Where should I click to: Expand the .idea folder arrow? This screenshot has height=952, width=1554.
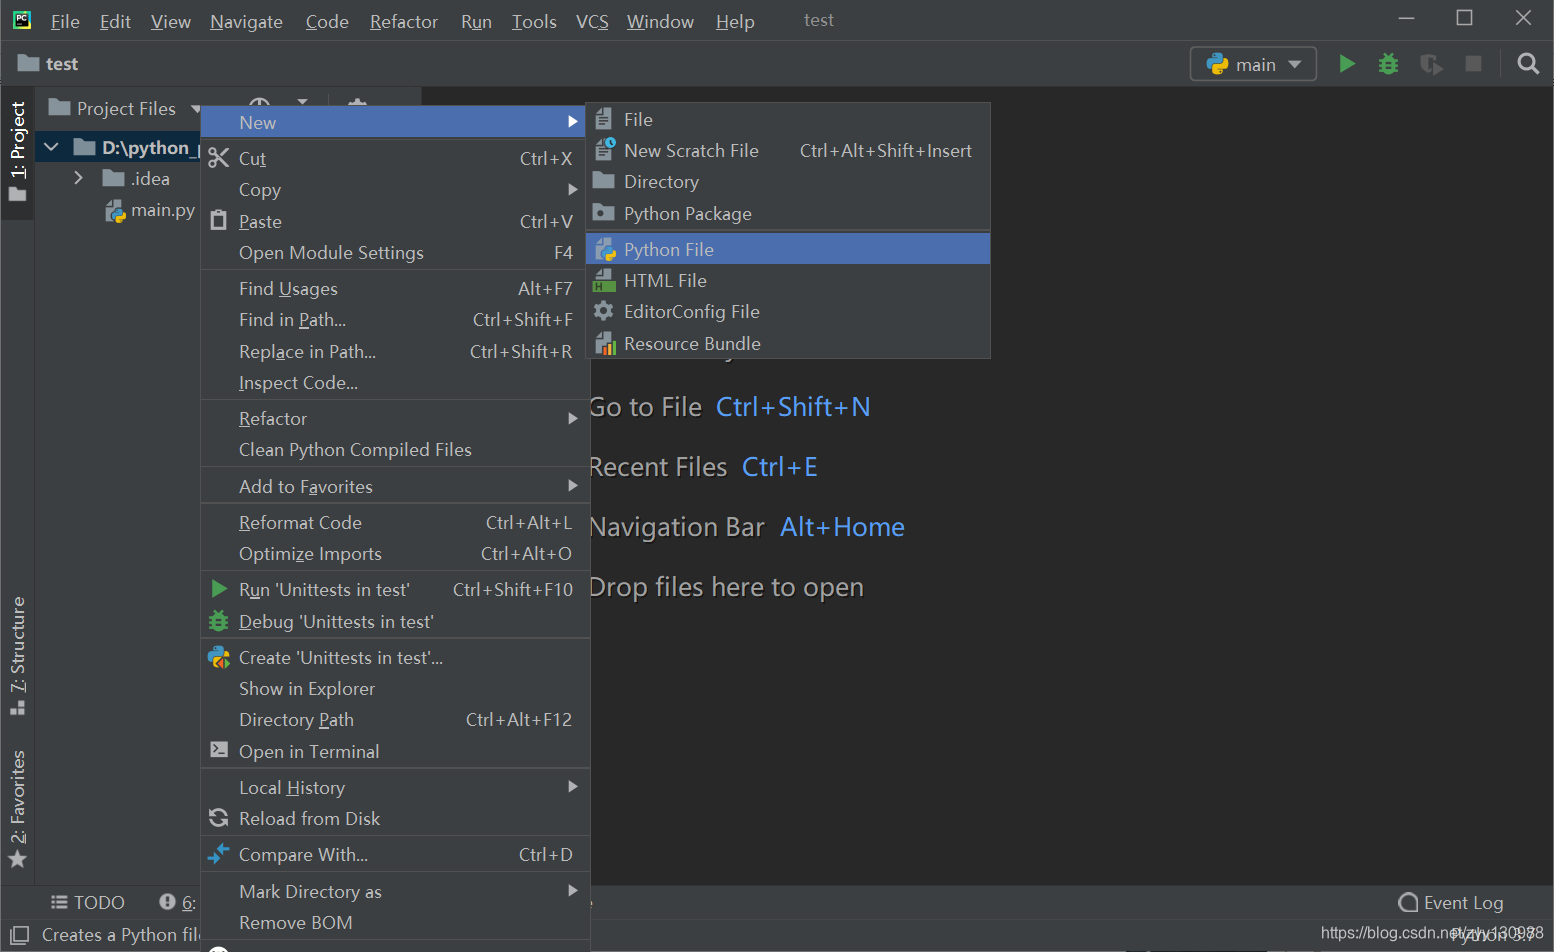79,178
